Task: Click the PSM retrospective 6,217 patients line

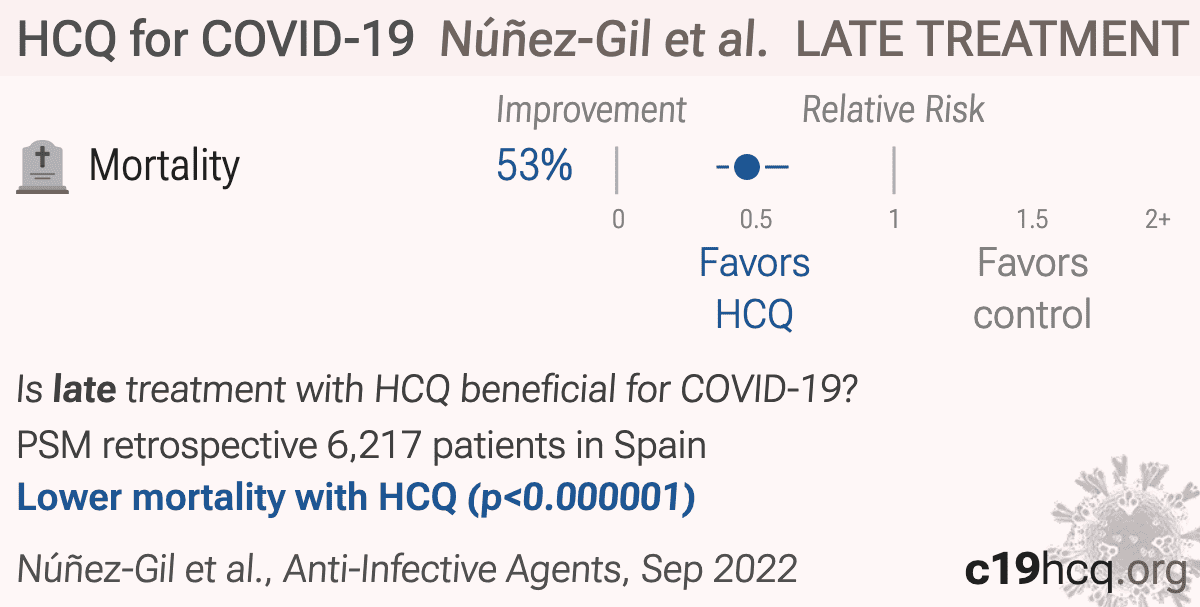Action: point(361,444)
